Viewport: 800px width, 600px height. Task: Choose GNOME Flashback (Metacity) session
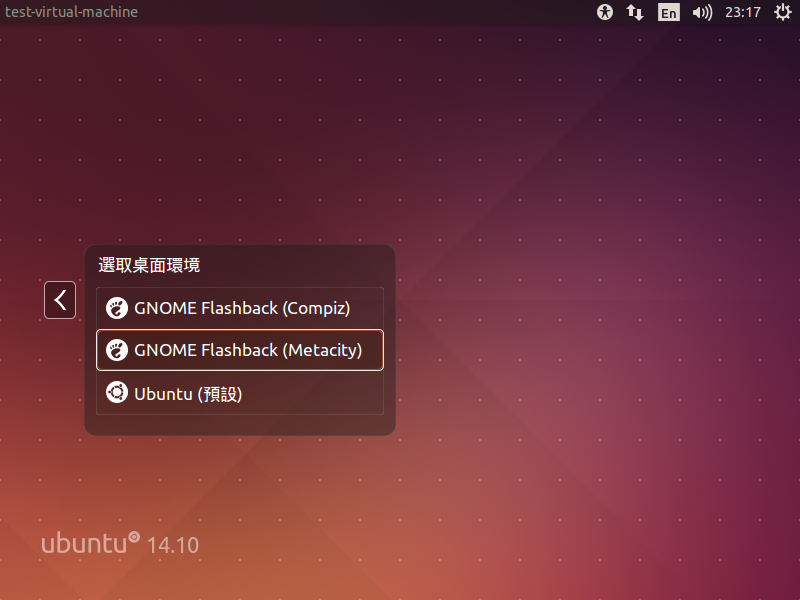pyautogui.click(x=248, y=350)
